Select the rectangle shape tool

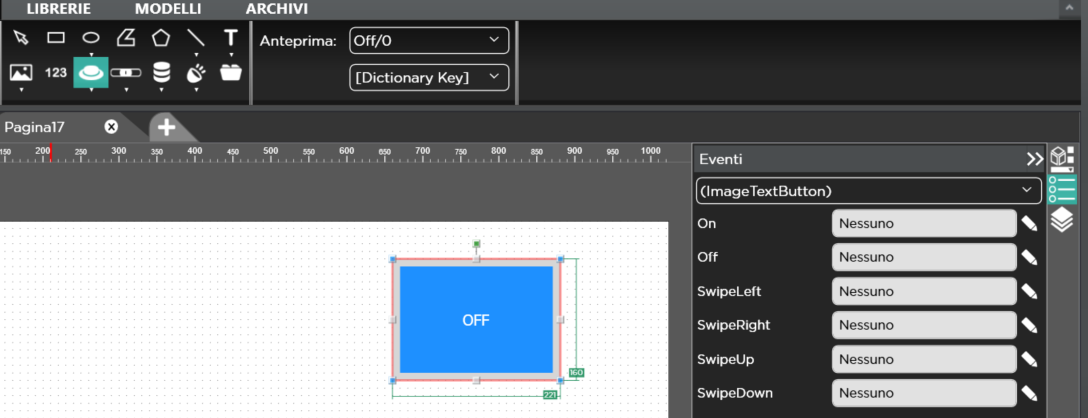(x=56, y=38)
